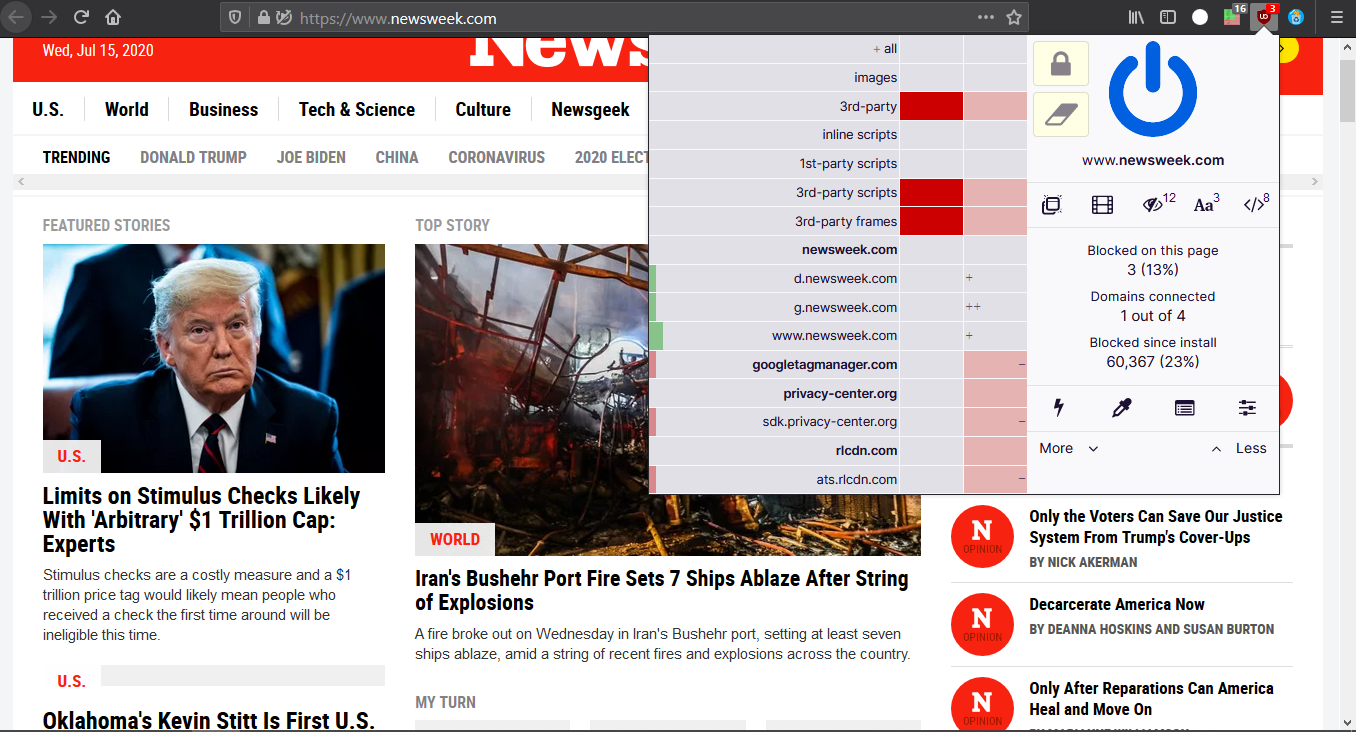Open the uBlock dashboard sliders icon

coord(1247,407)
